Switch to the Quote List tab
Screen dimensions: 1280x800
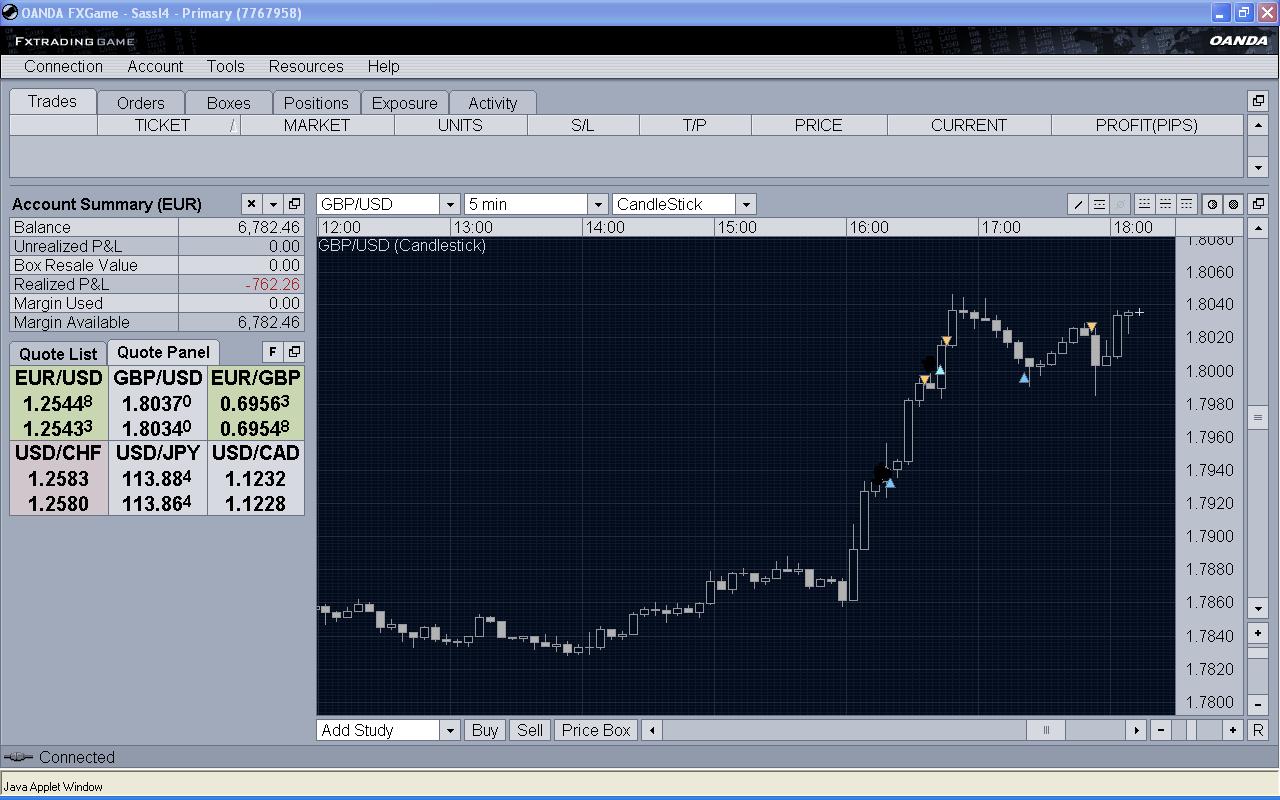click(58, 354)
